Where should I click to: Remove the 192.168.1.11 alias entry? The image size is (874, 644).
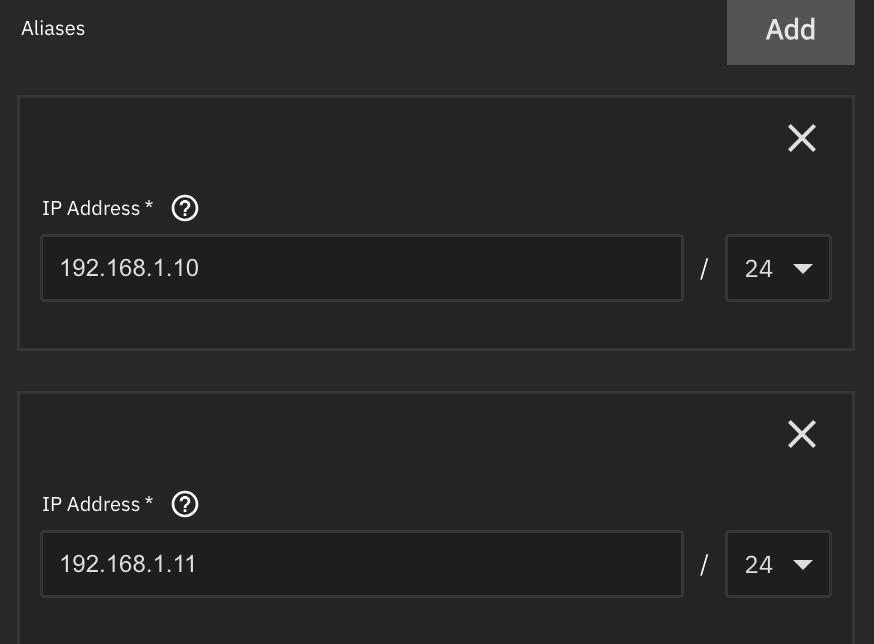click(x=802, y=434)
